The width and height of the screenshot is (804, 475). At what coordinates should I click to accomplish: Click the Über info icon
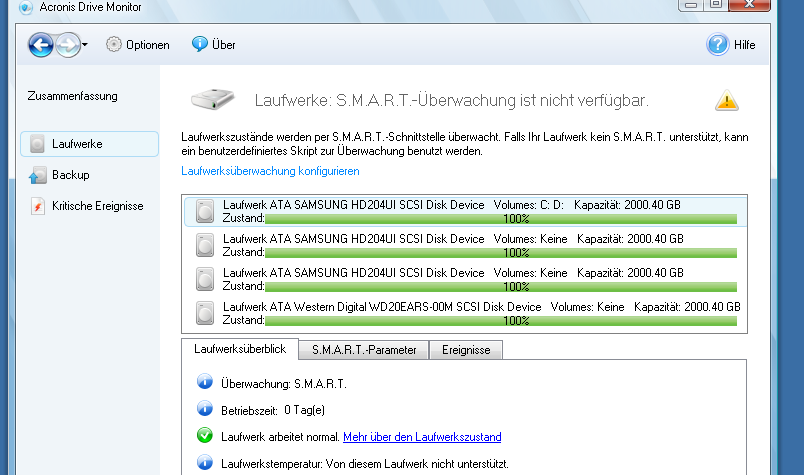(x=199, y=44)
